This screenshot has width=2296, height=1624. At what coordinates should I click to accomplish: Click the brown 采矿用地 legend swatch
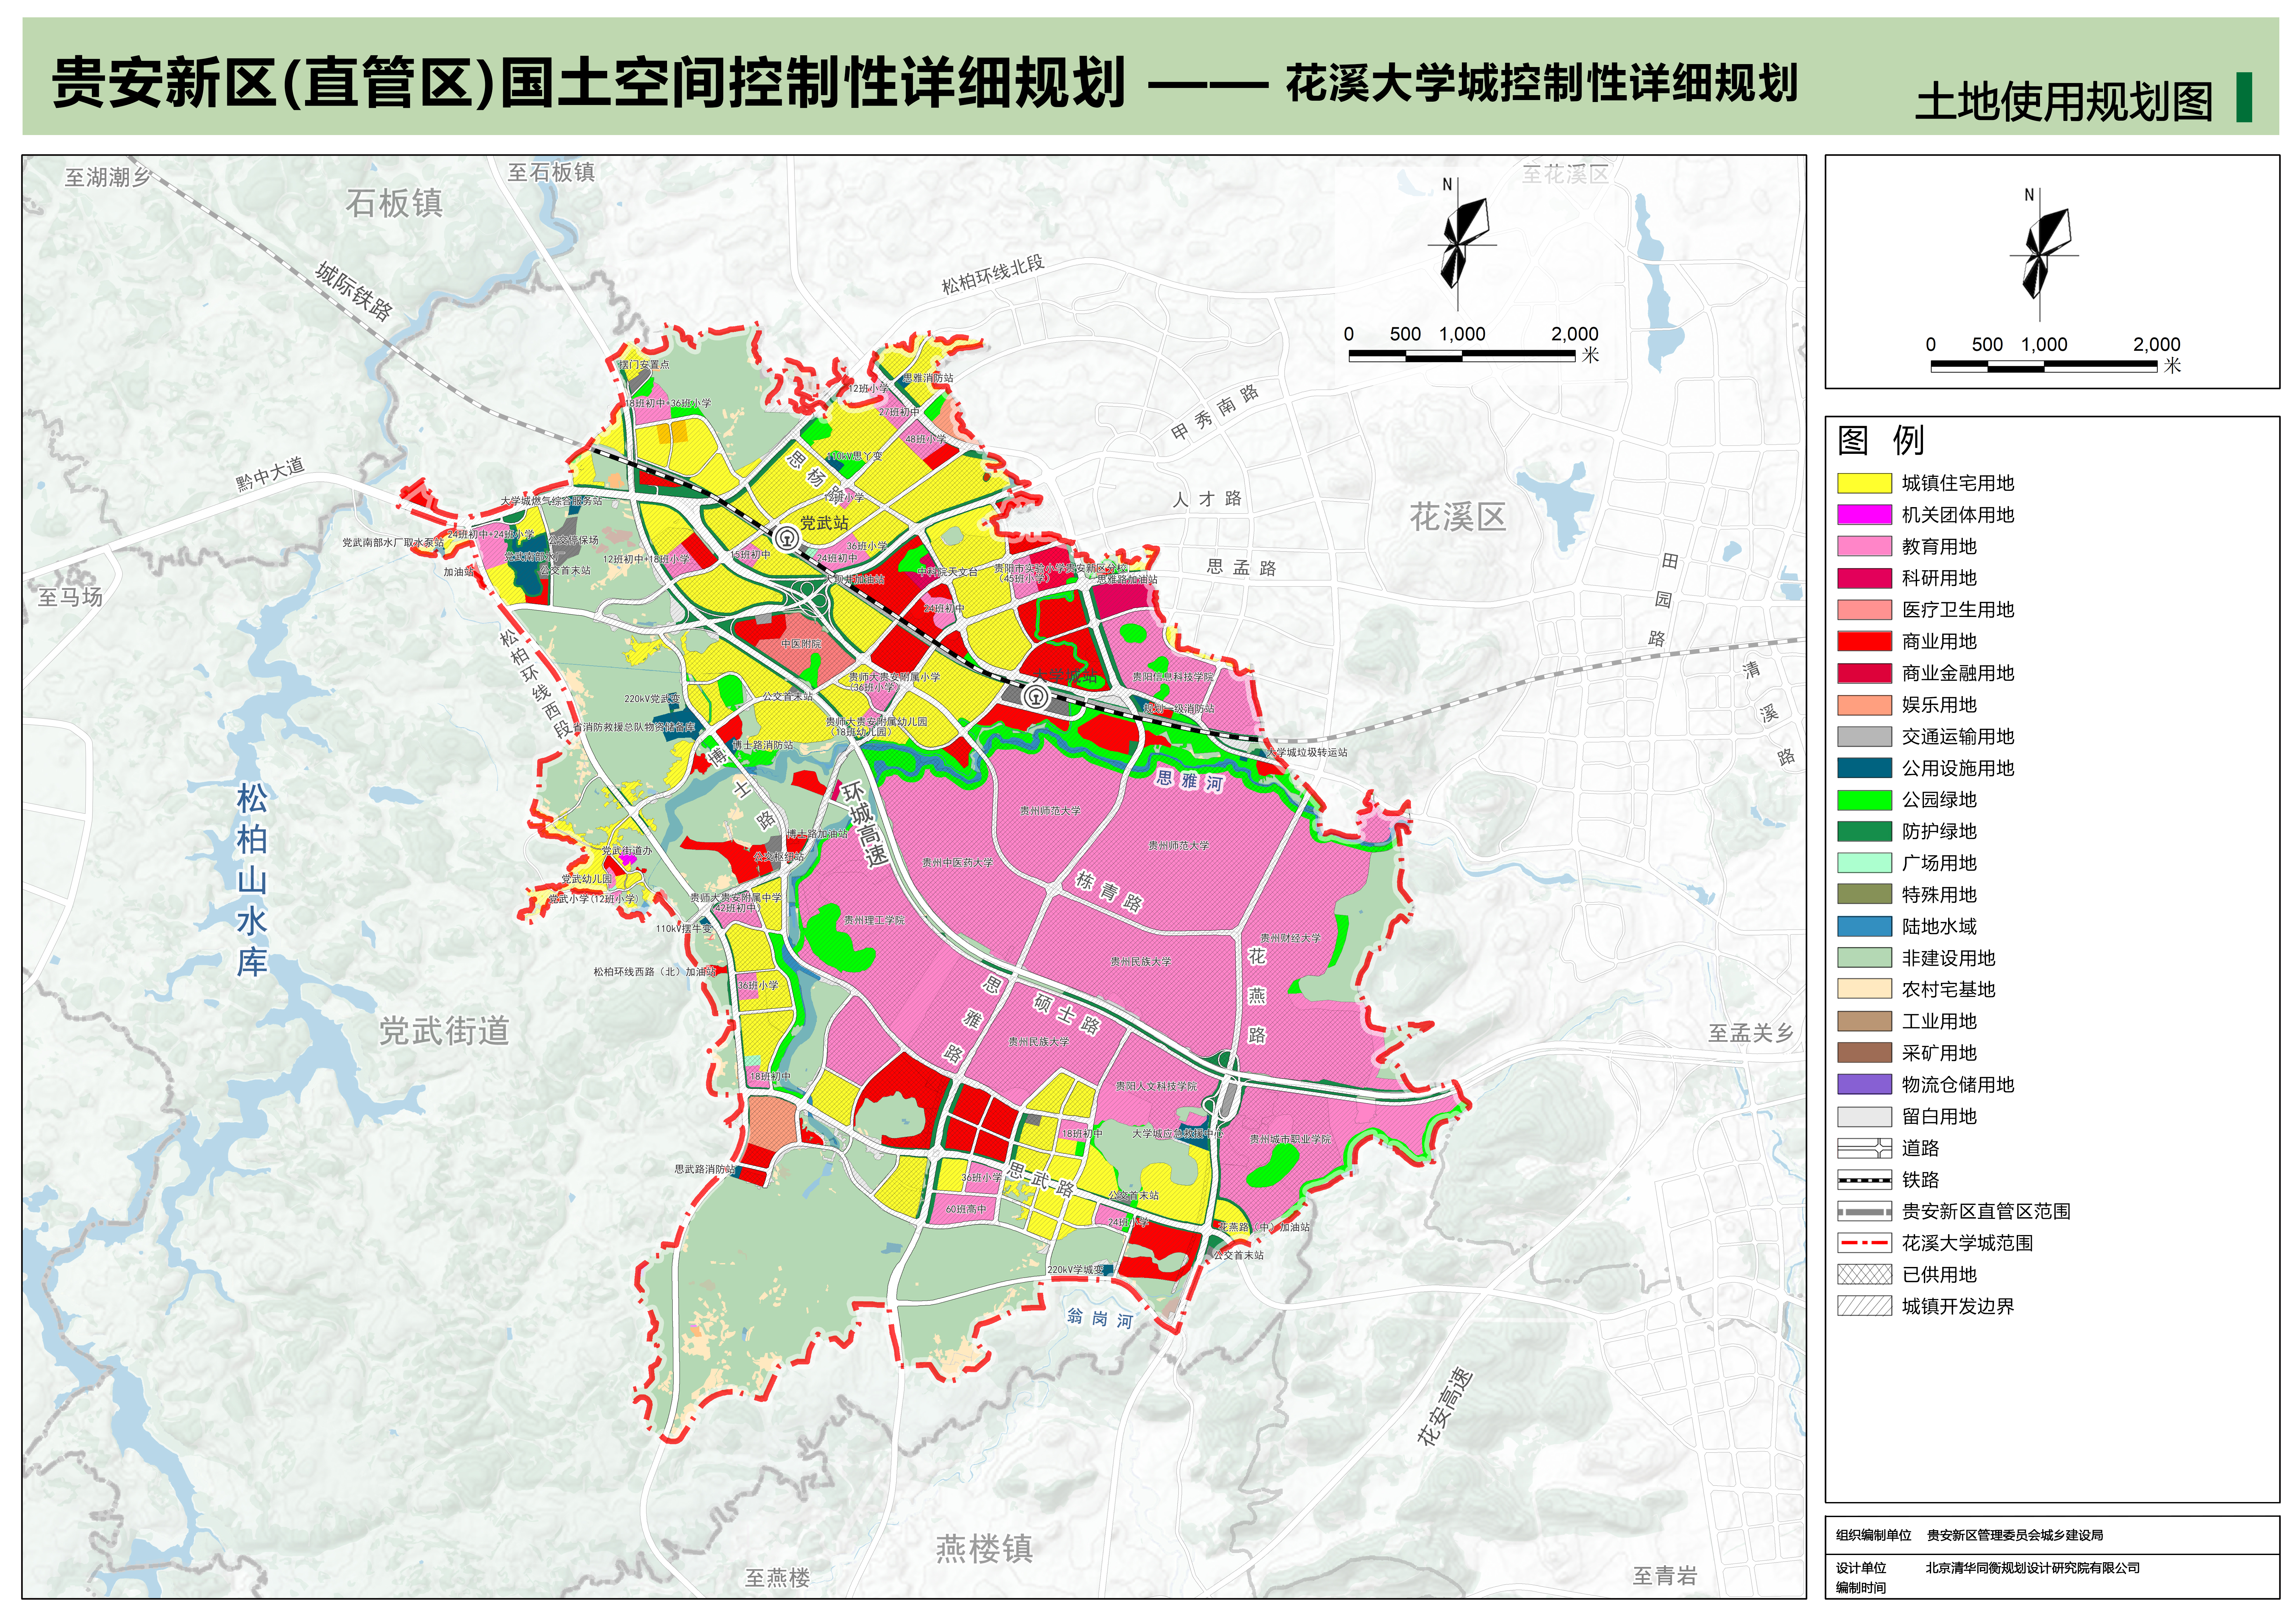(x=1864, y=1053)
